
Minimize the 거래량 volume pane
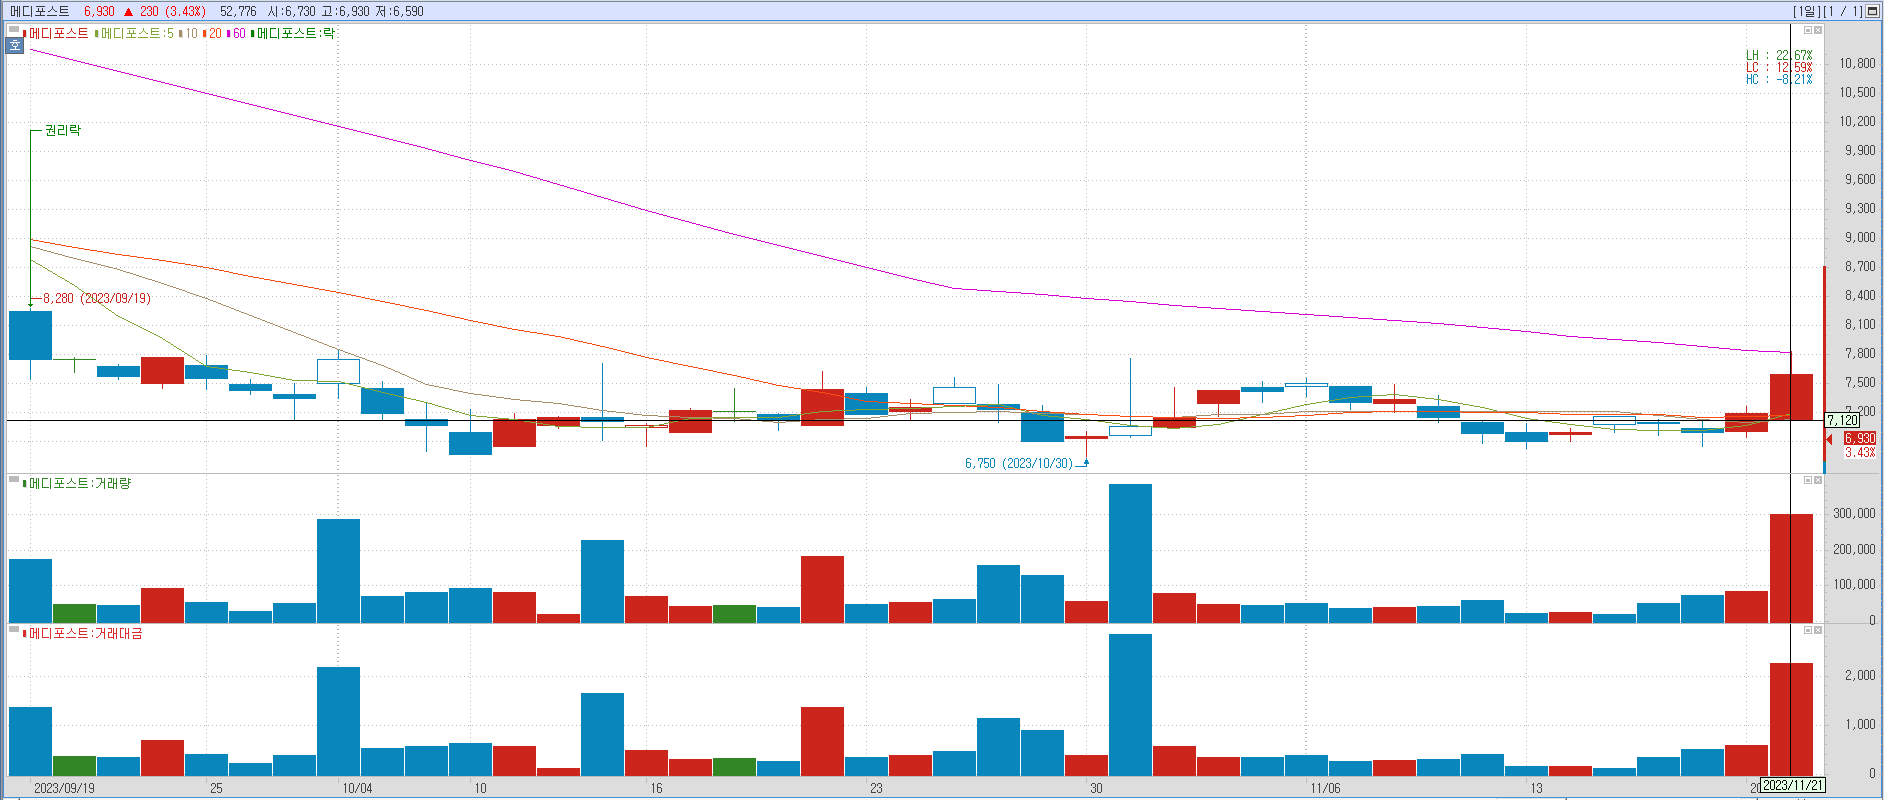coord(1808,480)
